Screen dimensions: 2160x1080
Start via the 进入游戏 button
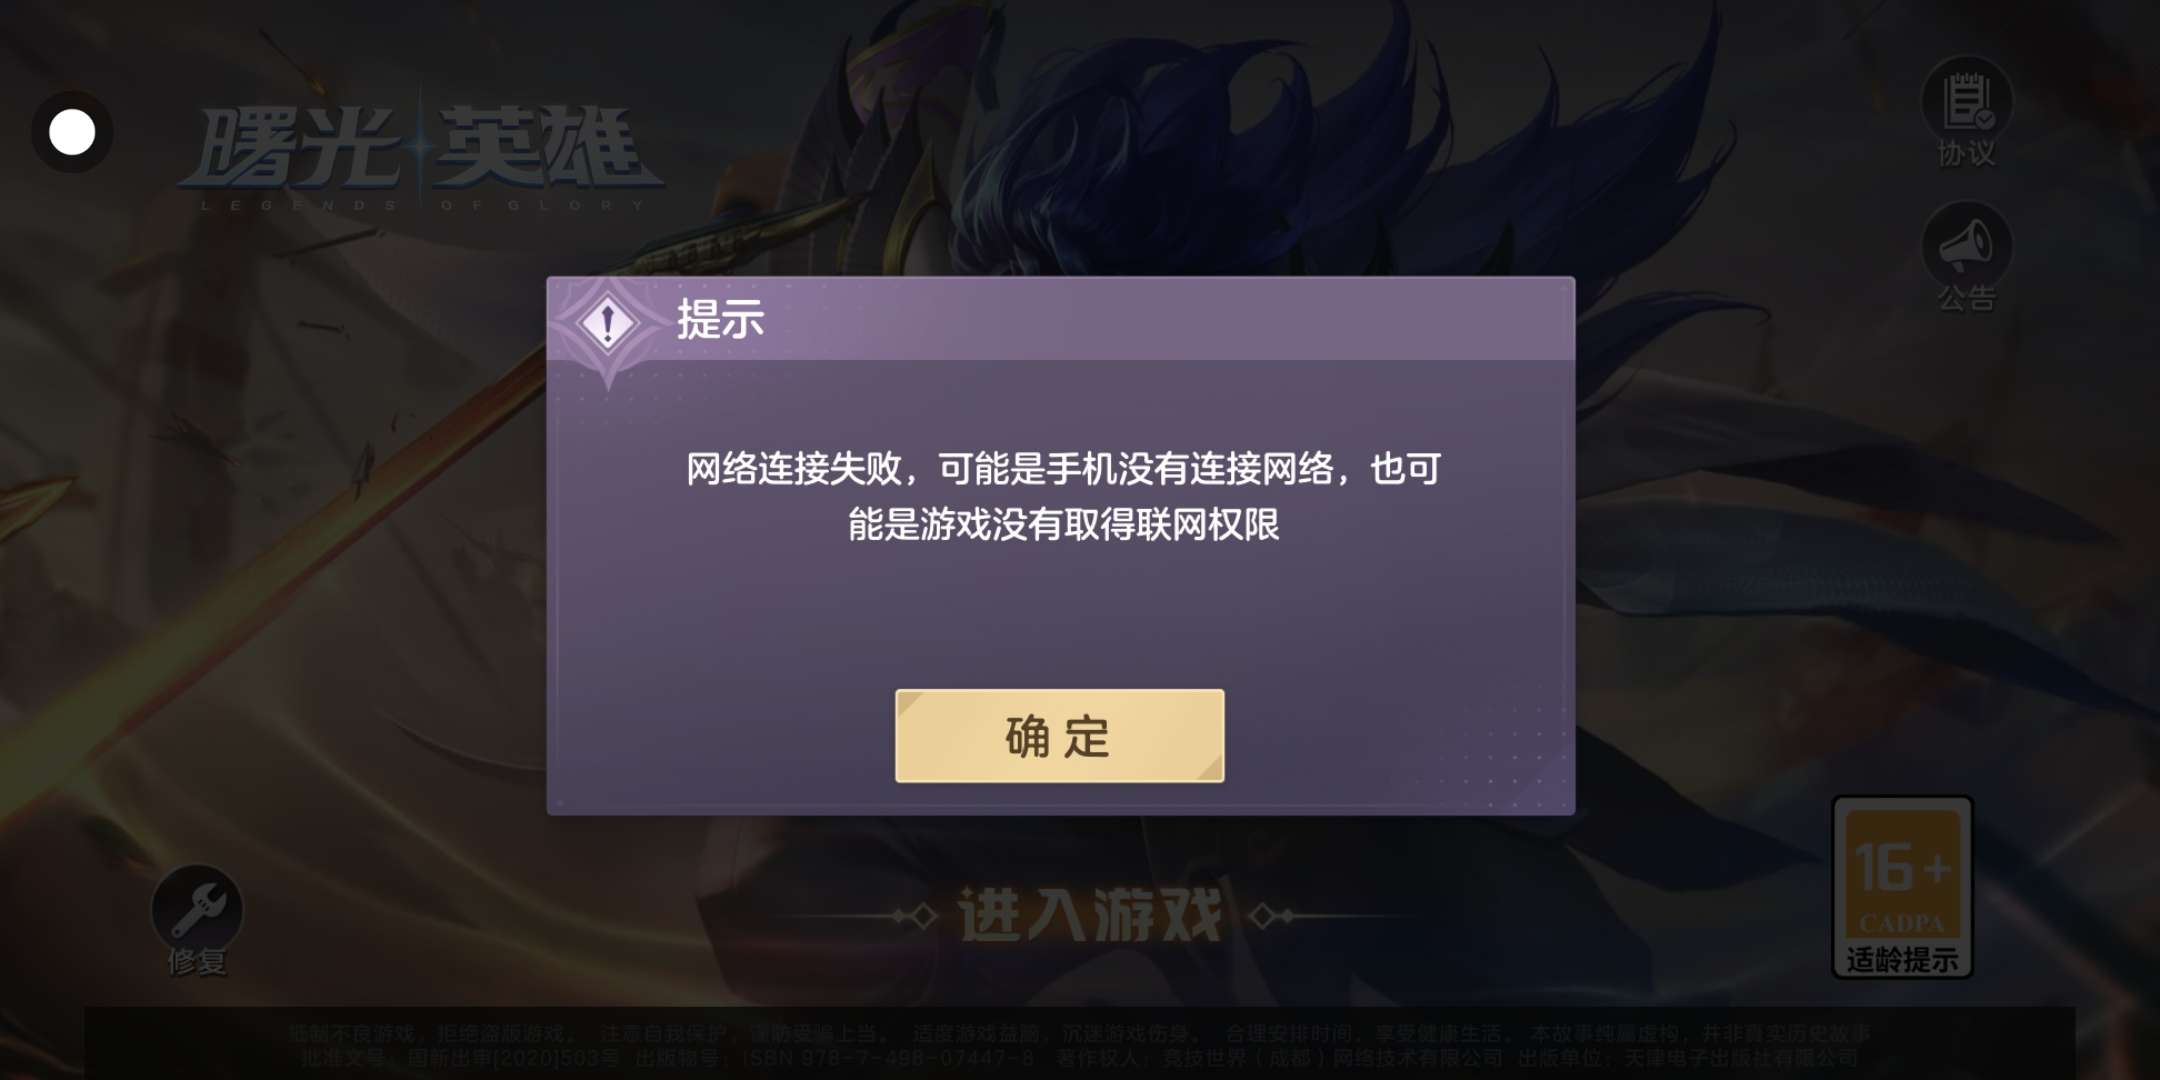tap(1090, 914)
